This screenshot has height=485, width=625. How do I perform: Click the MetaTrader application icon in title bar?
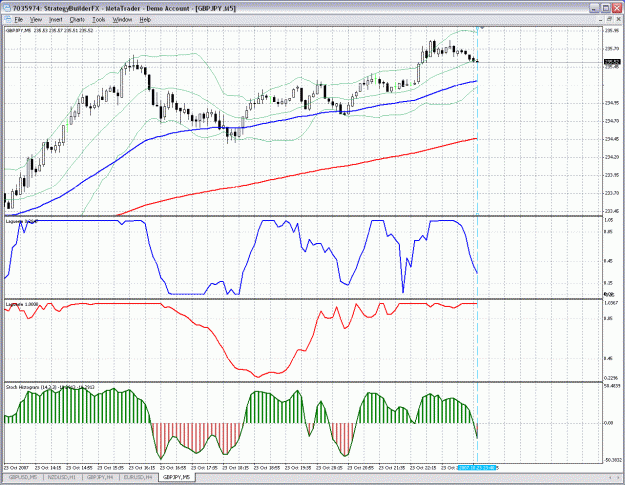[7, 8]
